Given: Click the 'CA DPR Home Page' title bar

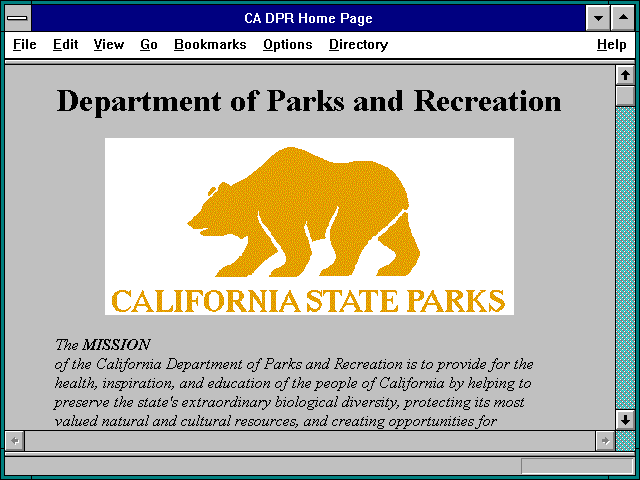Looking at the screenshot, I should pyautogui.click(x=308, y=18).
